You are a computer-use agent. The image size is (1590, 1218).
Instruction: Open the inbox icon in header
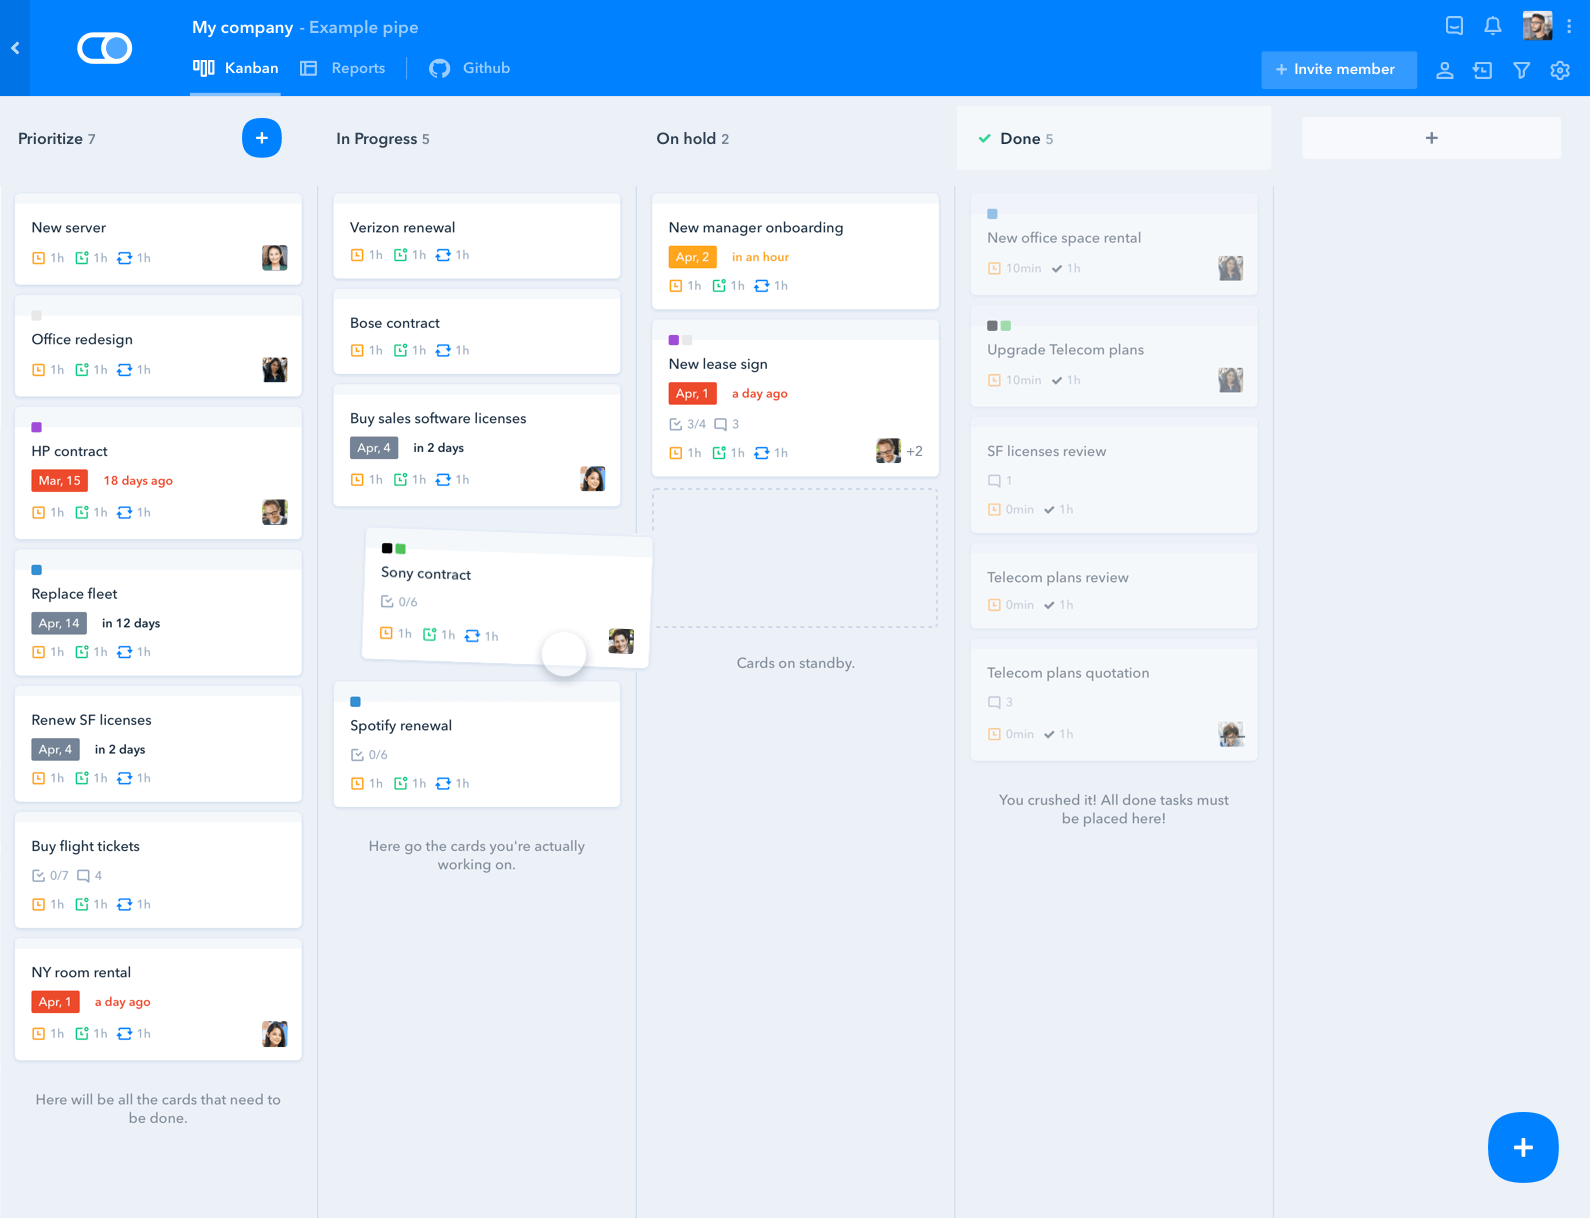pyautogui.click(x=1454, y=26)
